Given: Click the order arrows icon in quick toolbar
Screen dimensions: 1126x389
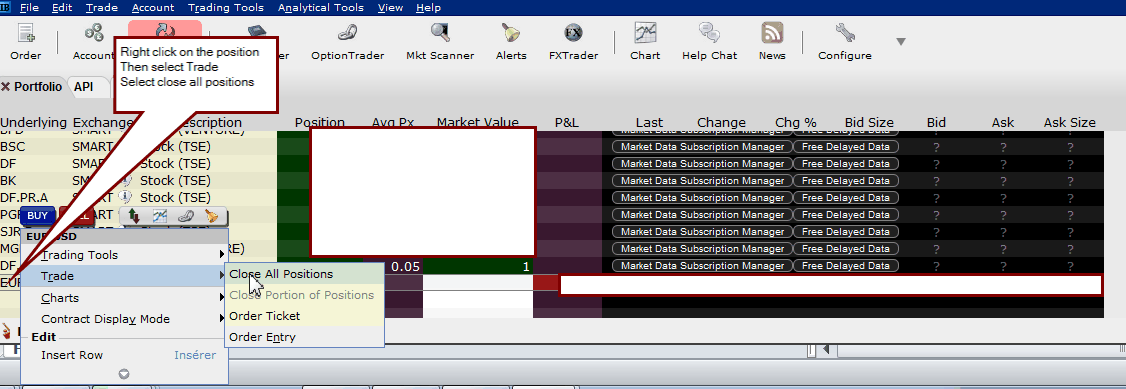Looking at the screenshot, I should (x=134, y=215).
